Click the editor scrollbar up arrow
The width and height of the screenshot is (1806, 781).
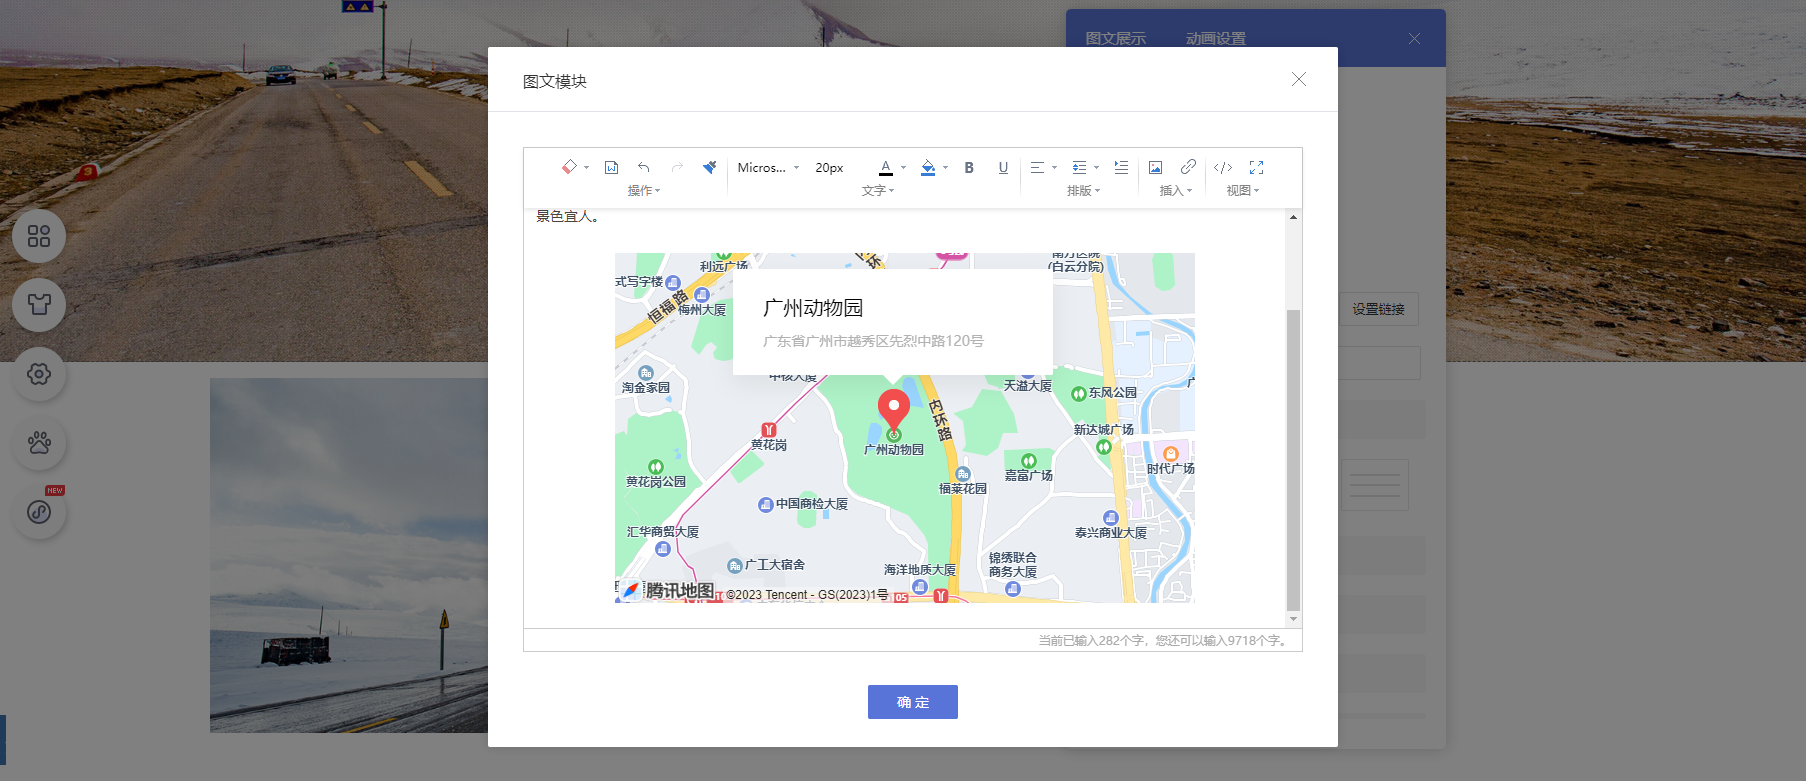tap(1293, 217)
